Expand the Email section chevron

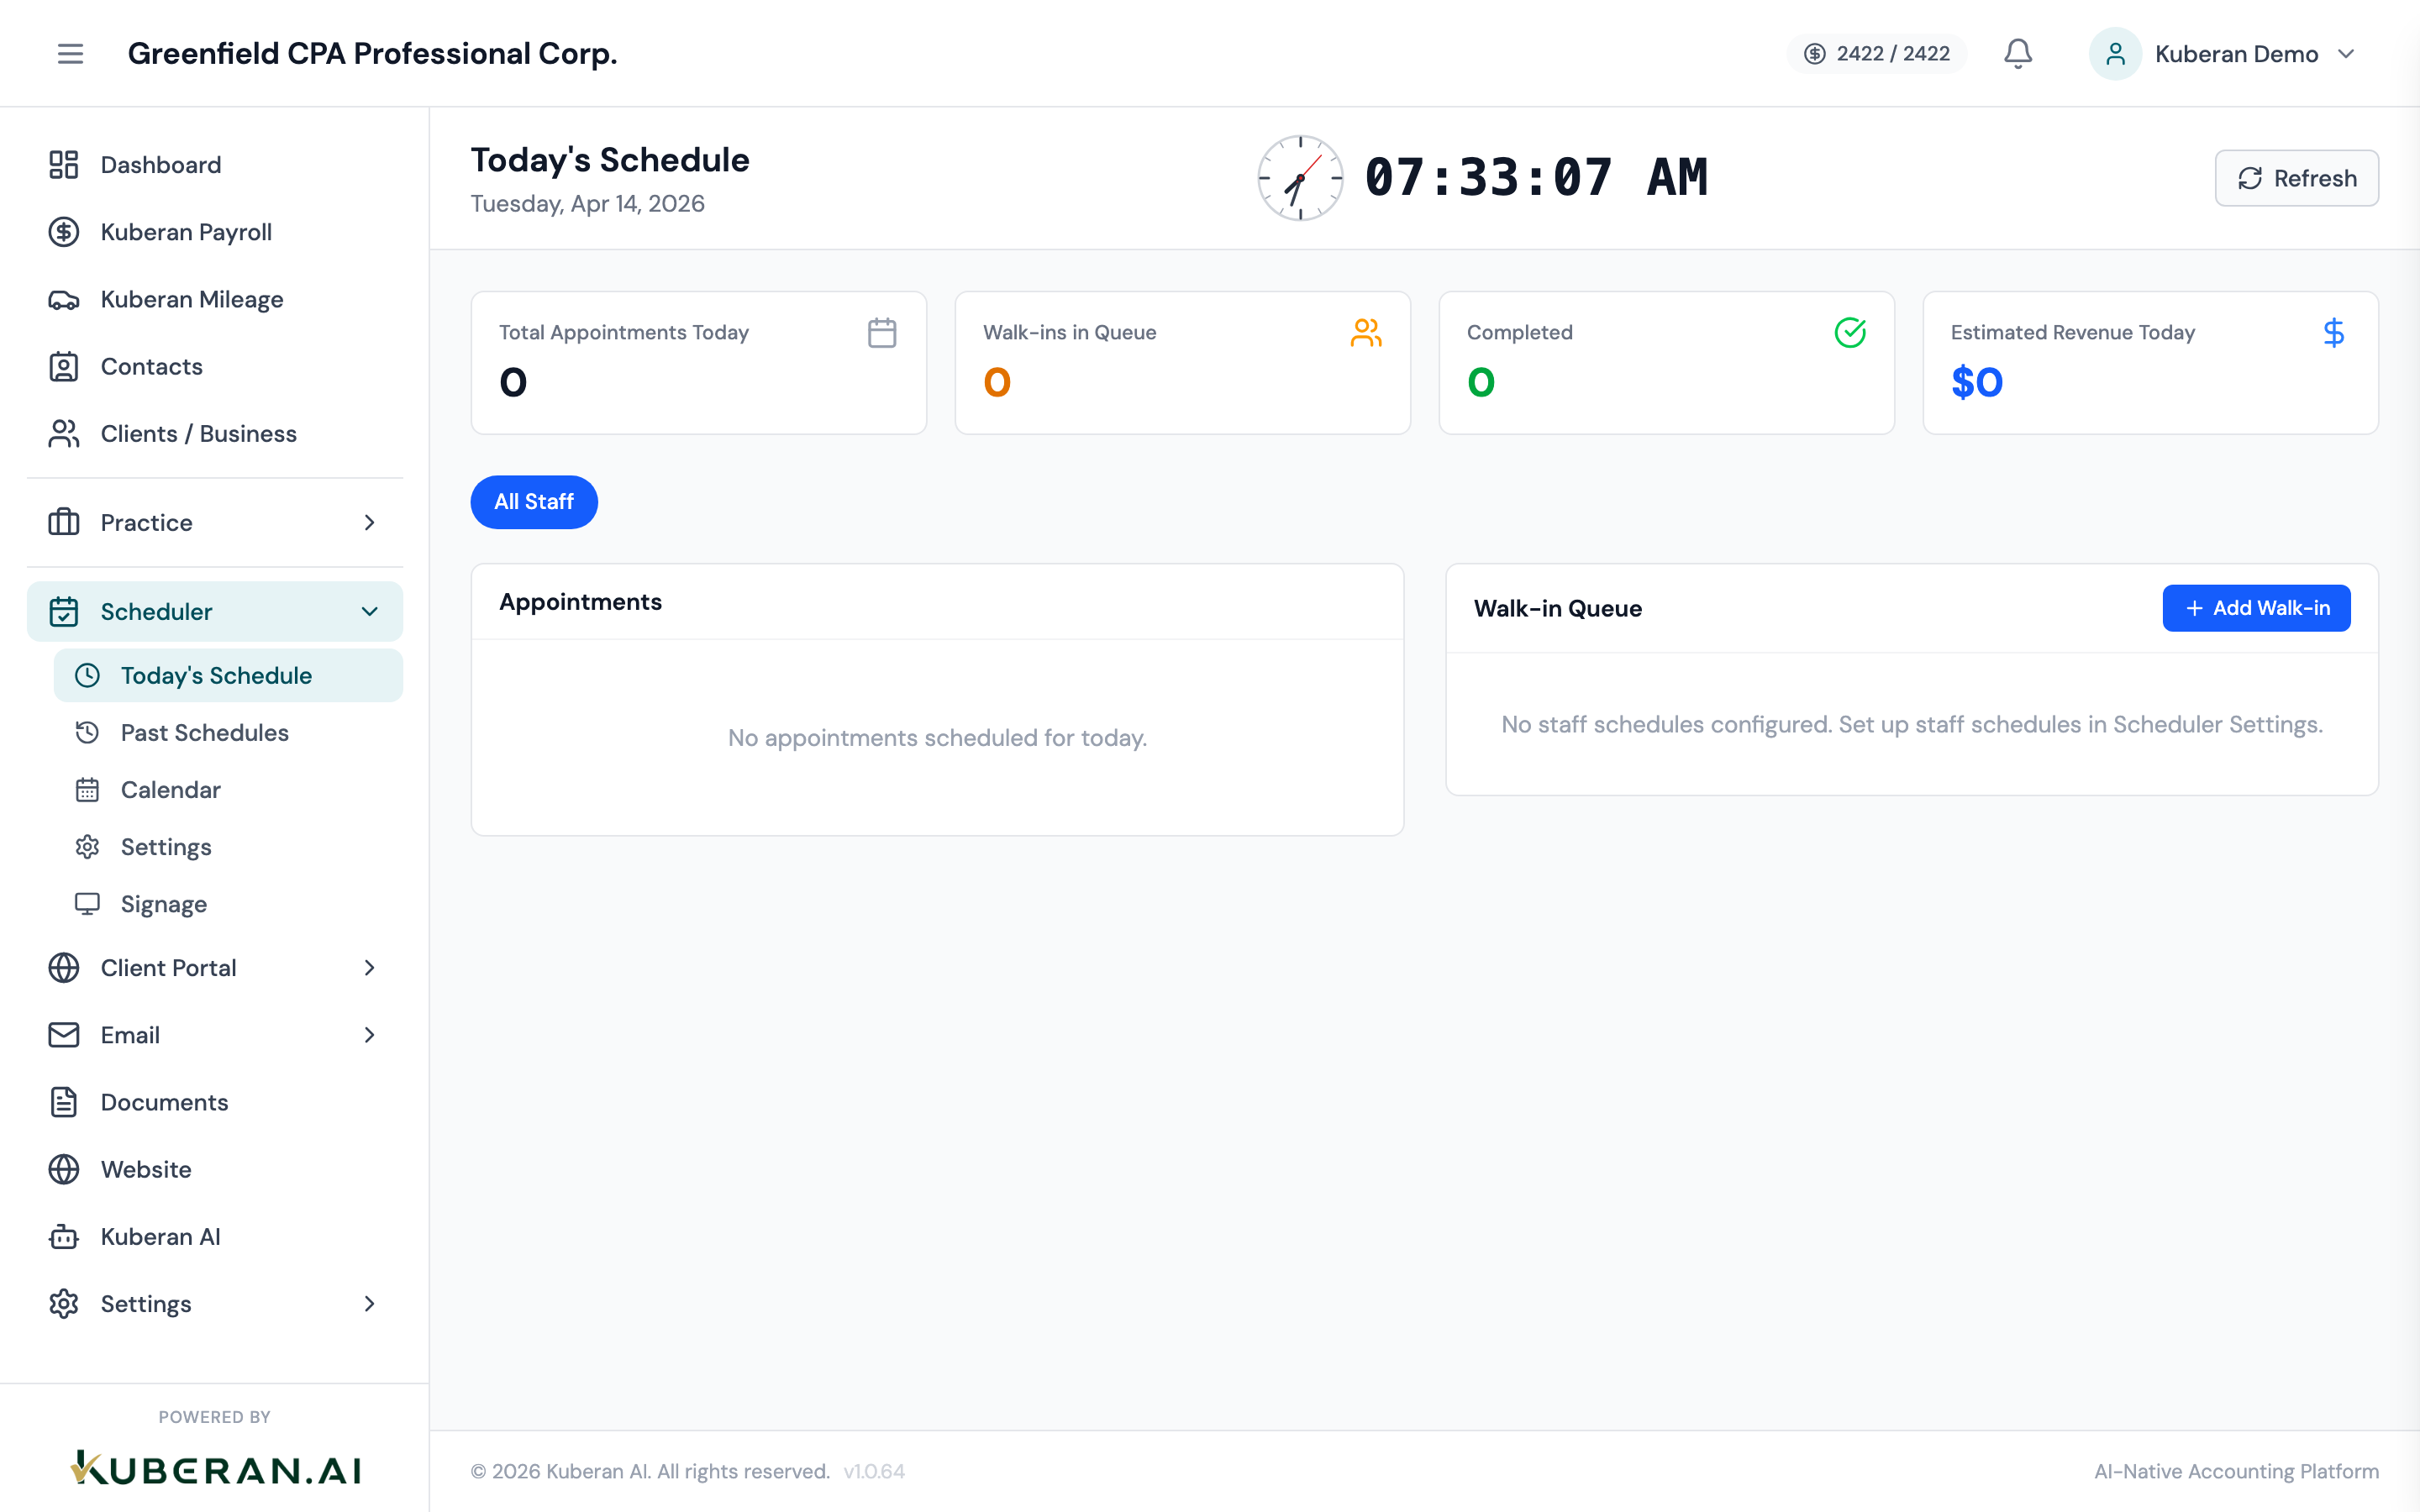tap(369, 1034)
